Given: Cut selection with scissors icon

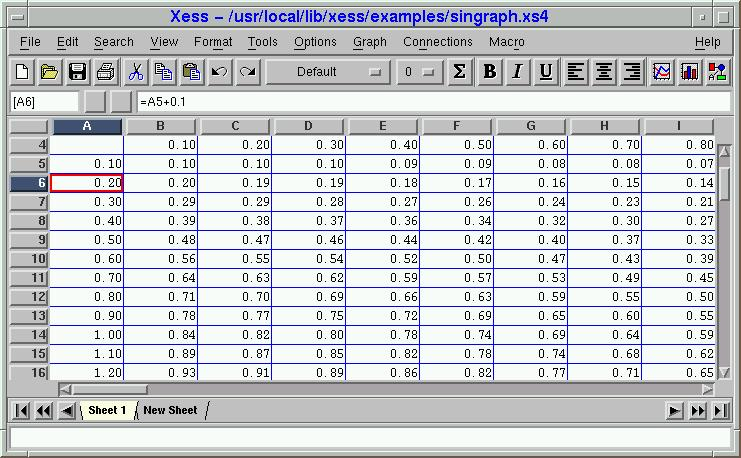Looking at the screenshot, I should click(136, 72).
